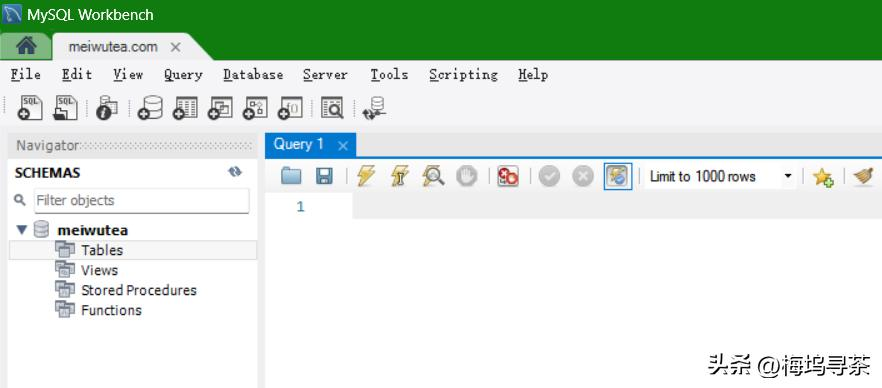This screenshot has height=388, width=882.
Task: Close the Query 1 tab
Action: (343, 146)
